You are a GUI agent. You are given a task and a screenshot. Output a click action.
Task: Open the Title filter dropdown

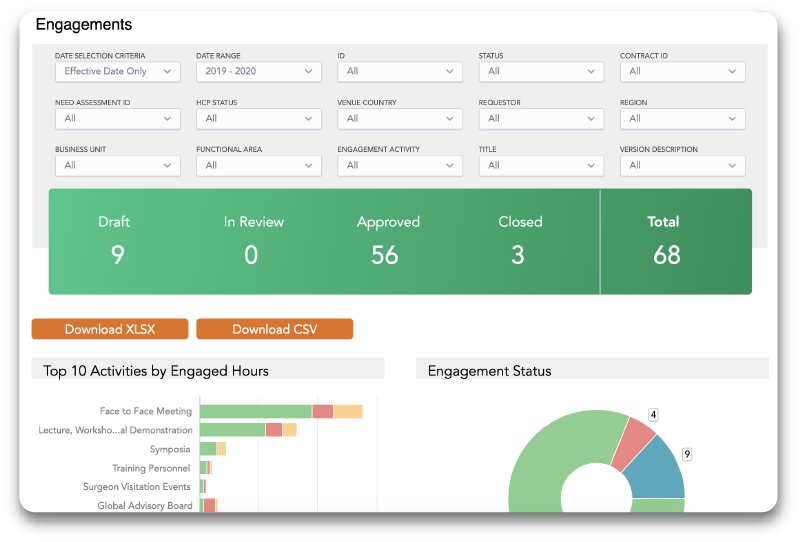[x=541, y=166]
